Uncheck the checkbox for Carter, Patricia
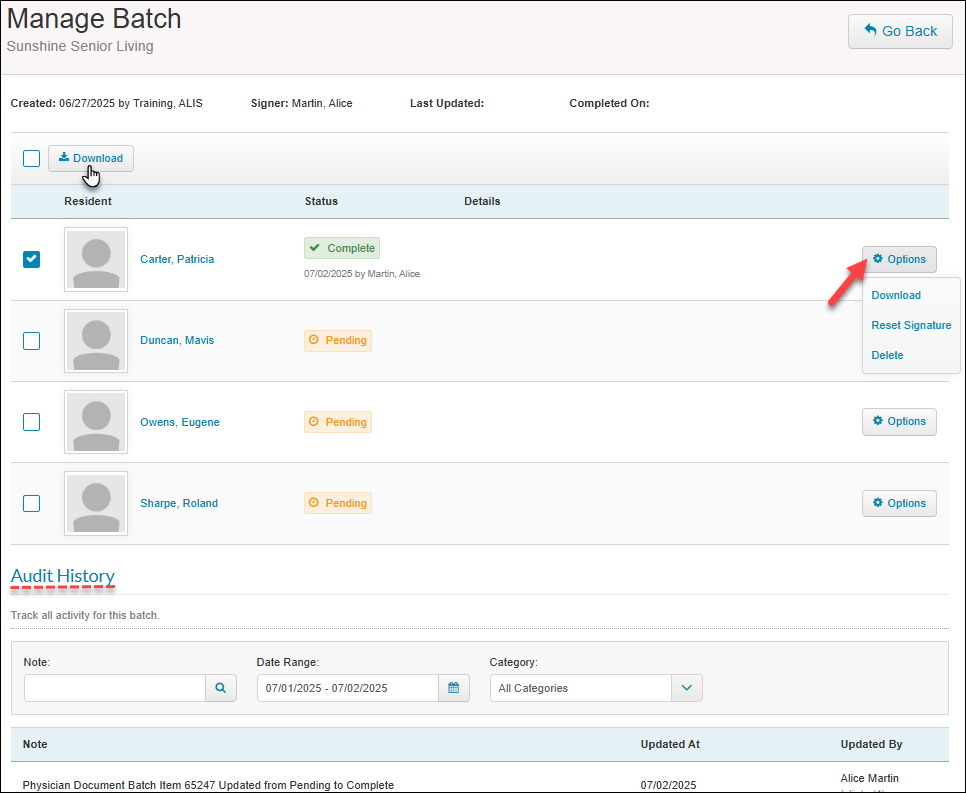This screenshot has width=966, height=793. (32, 259)
